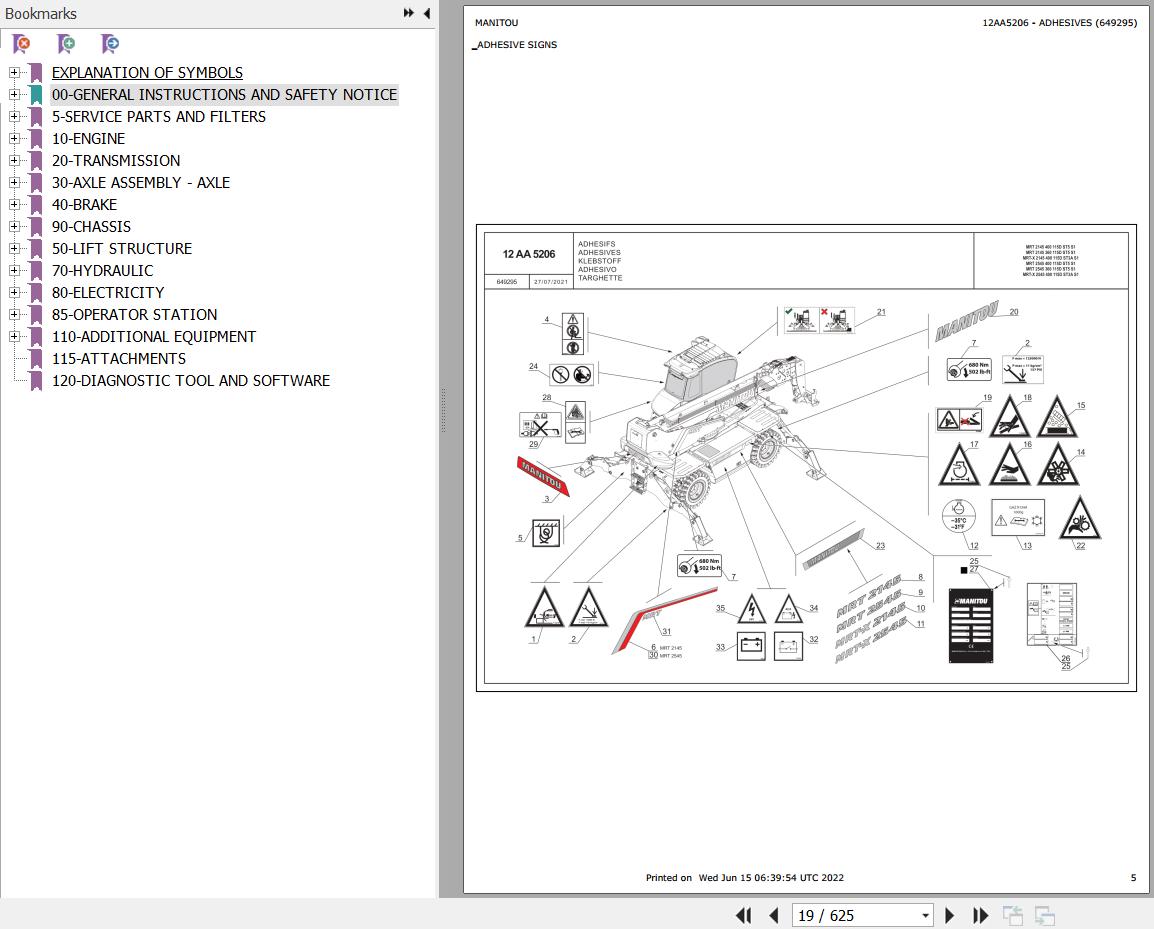This screenshot has height=929, width=1154.
Task: Collapse the bookmarks panel with left arrow
Action: point(427,13)
